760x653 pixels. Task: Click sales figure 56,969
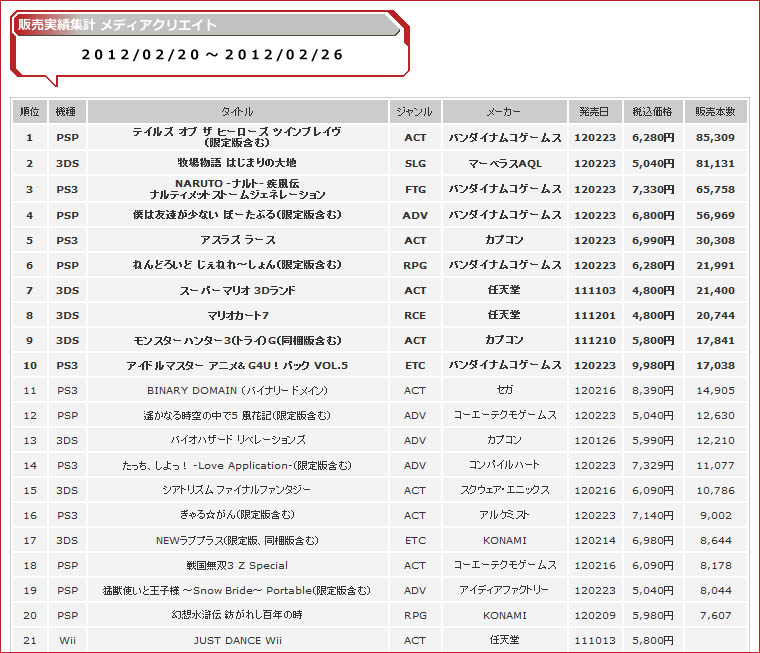click(x=715, y=215)
